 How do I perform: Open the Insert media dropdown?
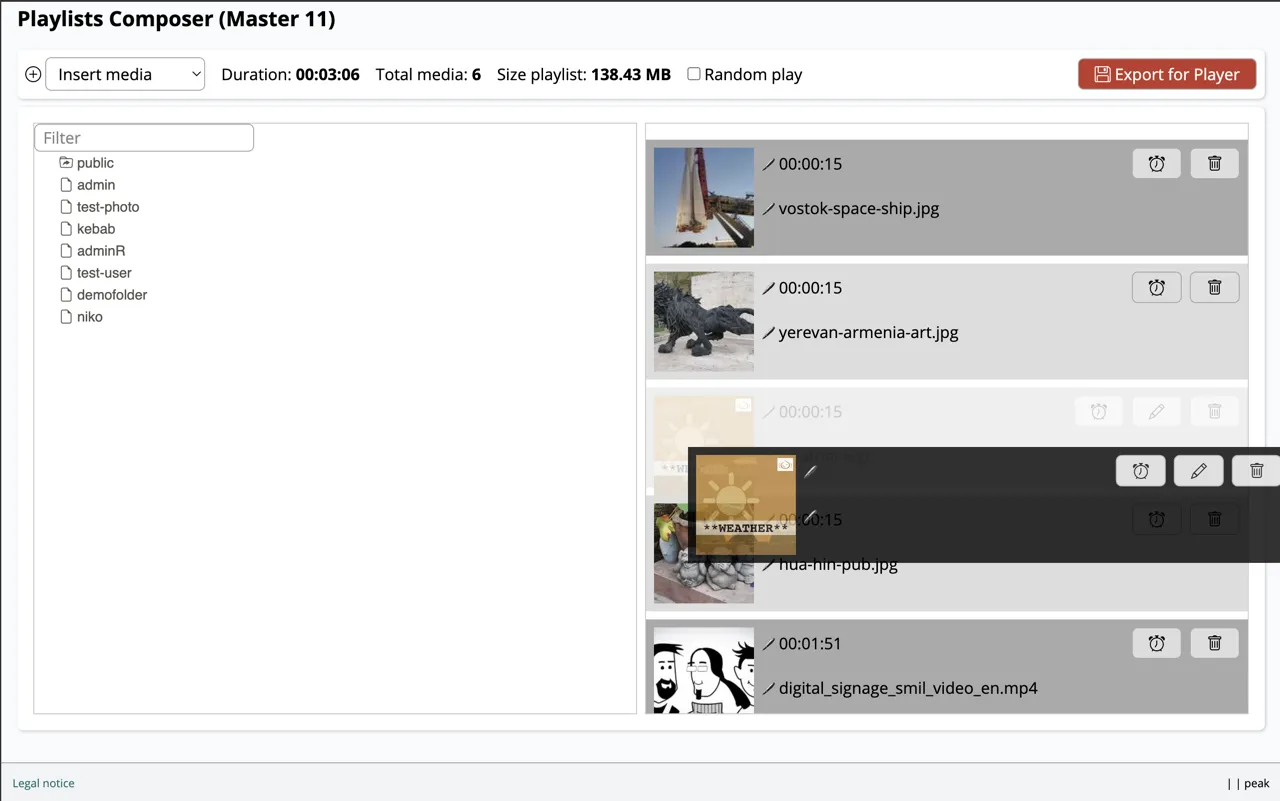[x=125, y=74]
